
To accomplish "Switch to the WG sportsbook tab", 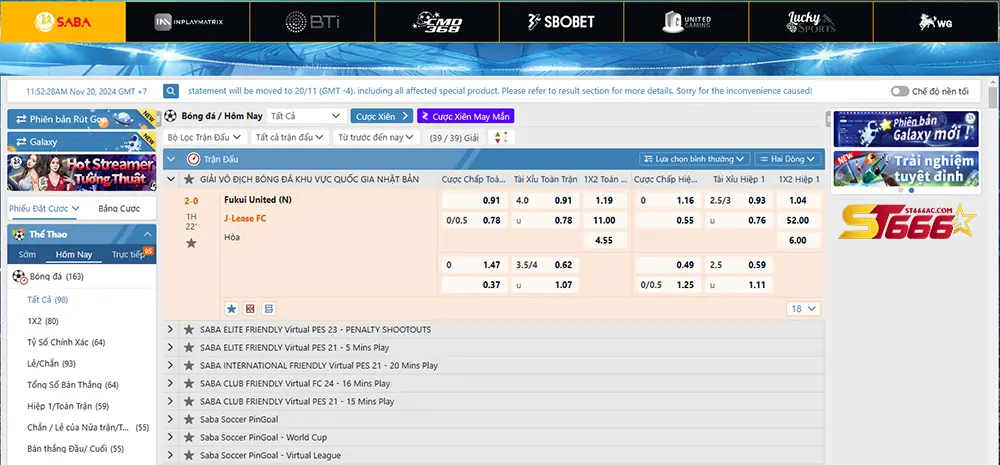I will pos(936,22).
